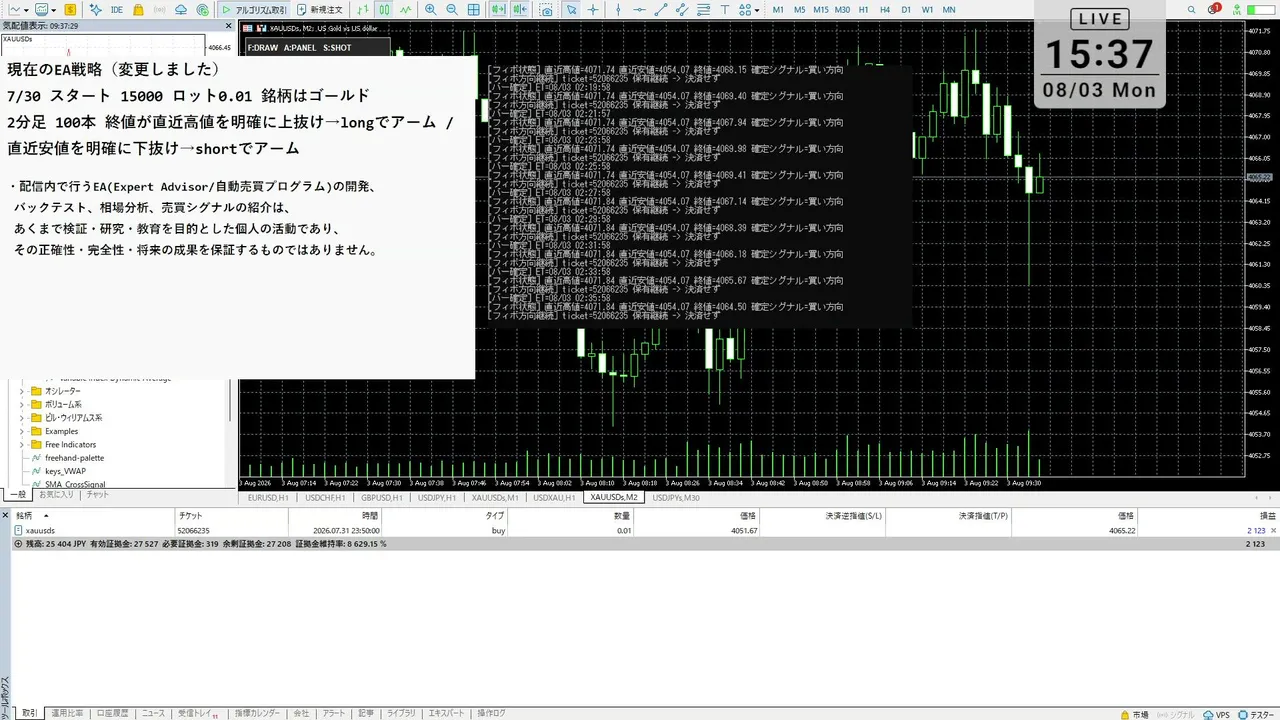Click the tile windows grid icon

point(473,9)
